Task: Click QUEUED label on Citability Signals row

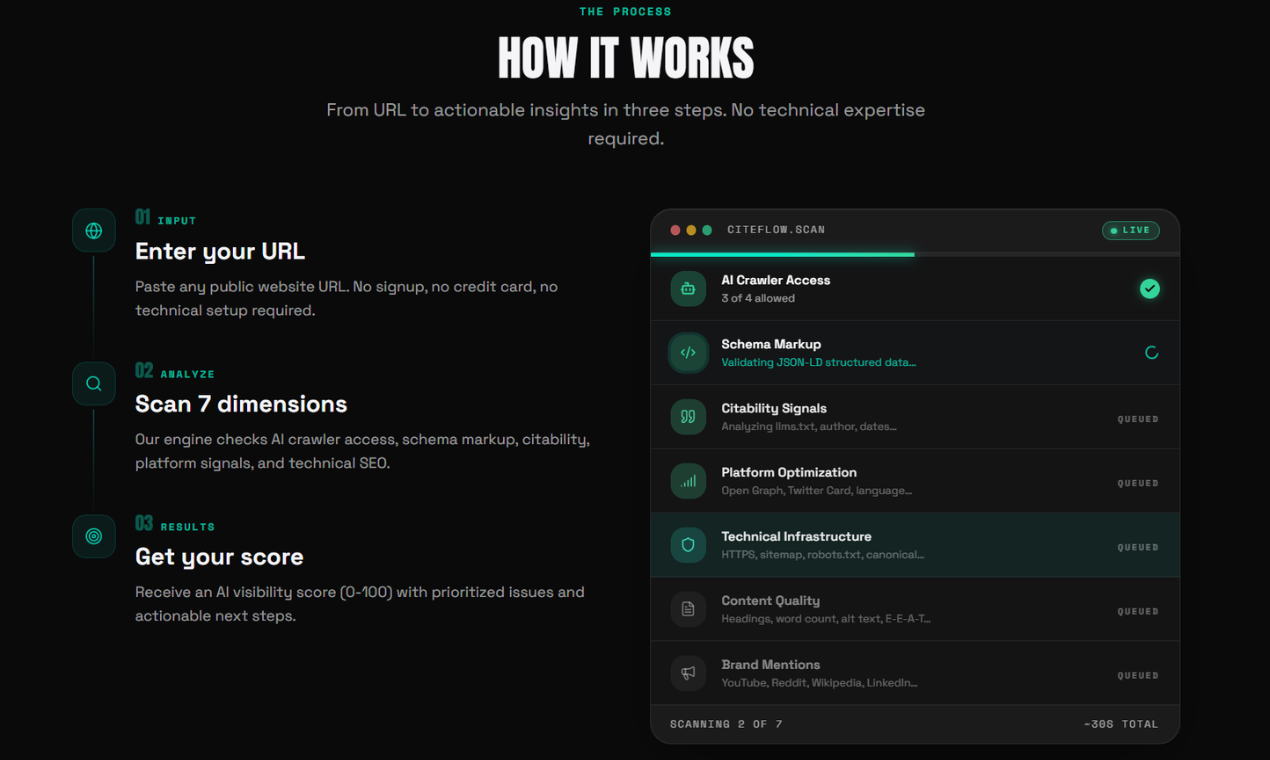Action: click(x=1138, y=419)
